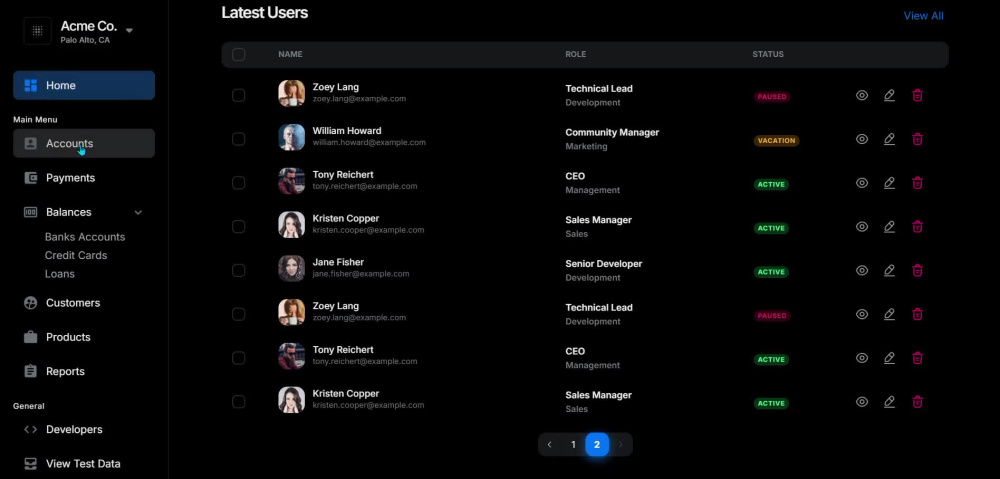This screenshot has width=1000, height=479.
Task: Open the Acme Co. company dropdown arrow
Action: tap(129, 30)
